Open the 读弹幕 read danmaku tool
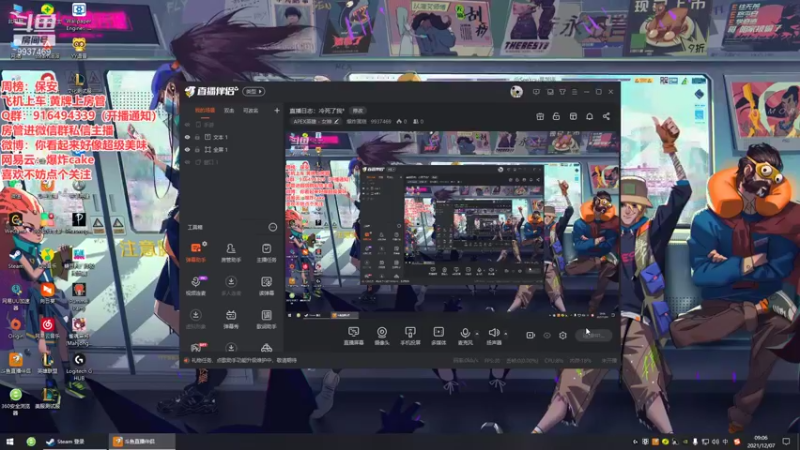Image resolution: width=800 pixels, height=450 pixels. pyautogui.click(x=266, y=286)
